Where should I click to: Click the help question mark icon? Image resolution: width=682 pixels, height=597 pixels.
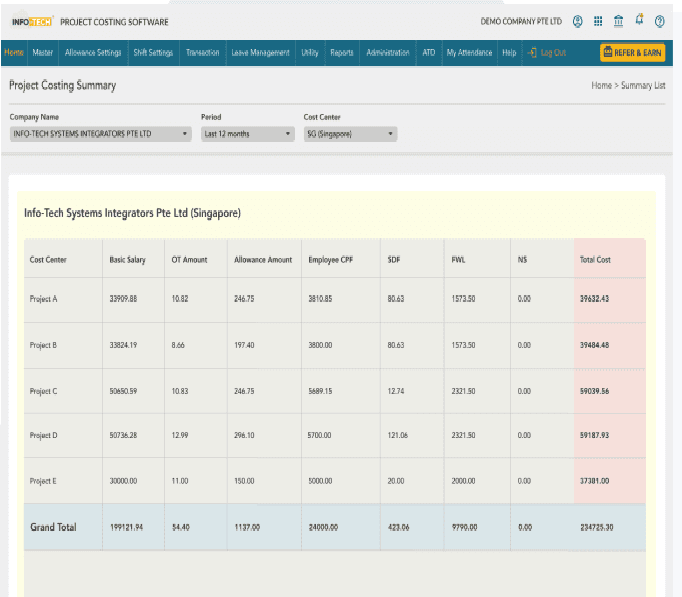coord(659,21)
